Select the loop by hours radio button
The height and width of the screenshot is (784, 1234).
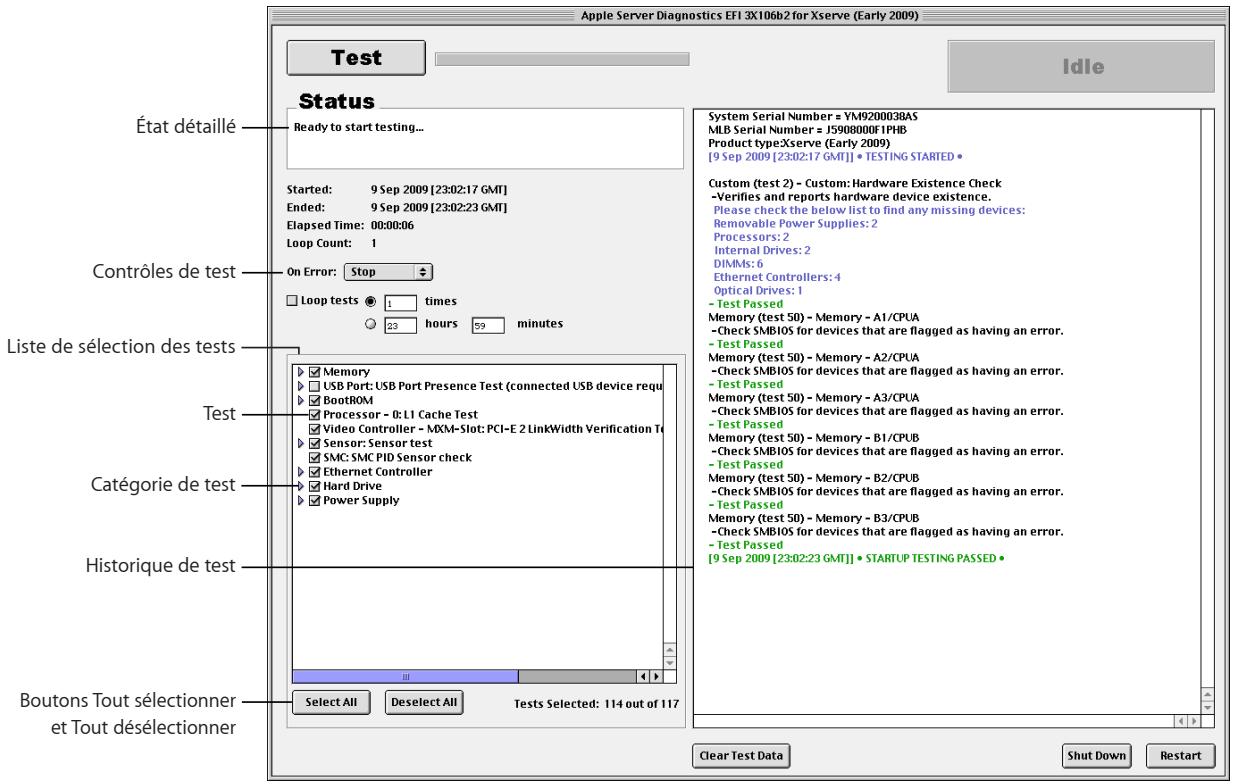[370, 323]
